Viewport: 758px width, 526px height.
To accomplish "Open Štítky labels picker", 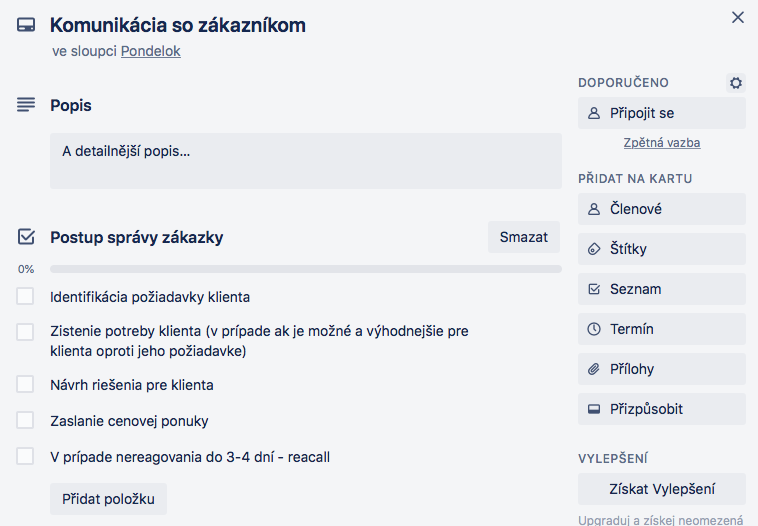I will coord(662,249).
